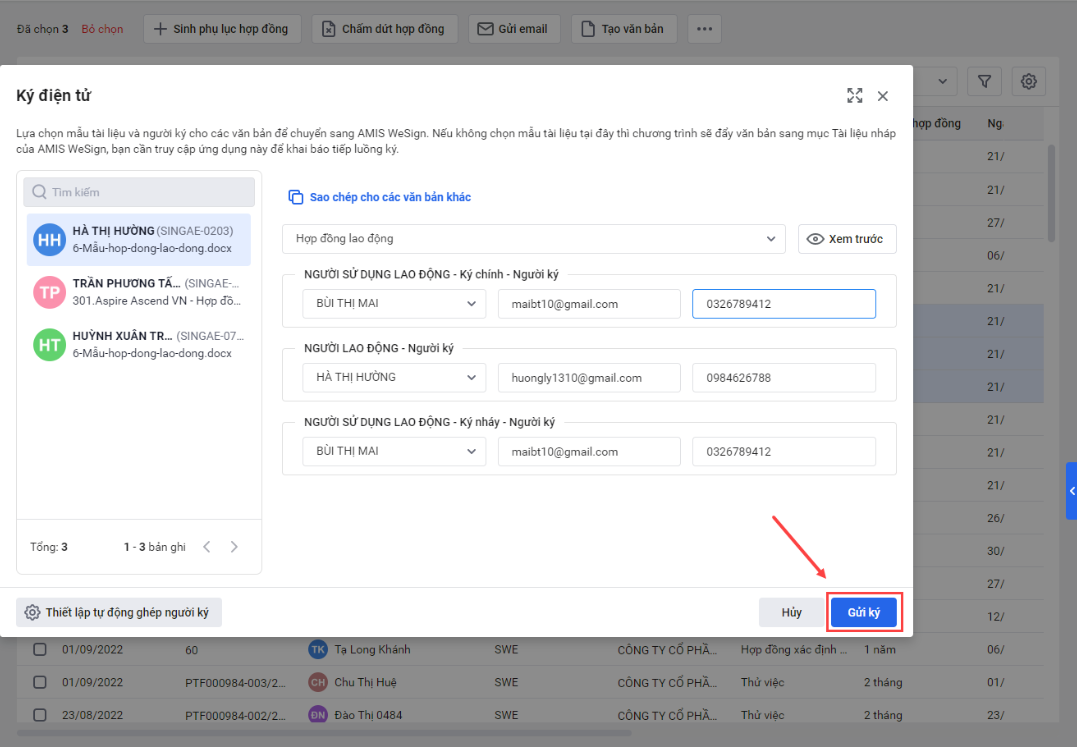The height and width of the screenshot is (747, 1077).
Task: Click the HH avatar icon
Action: point(49,240)
